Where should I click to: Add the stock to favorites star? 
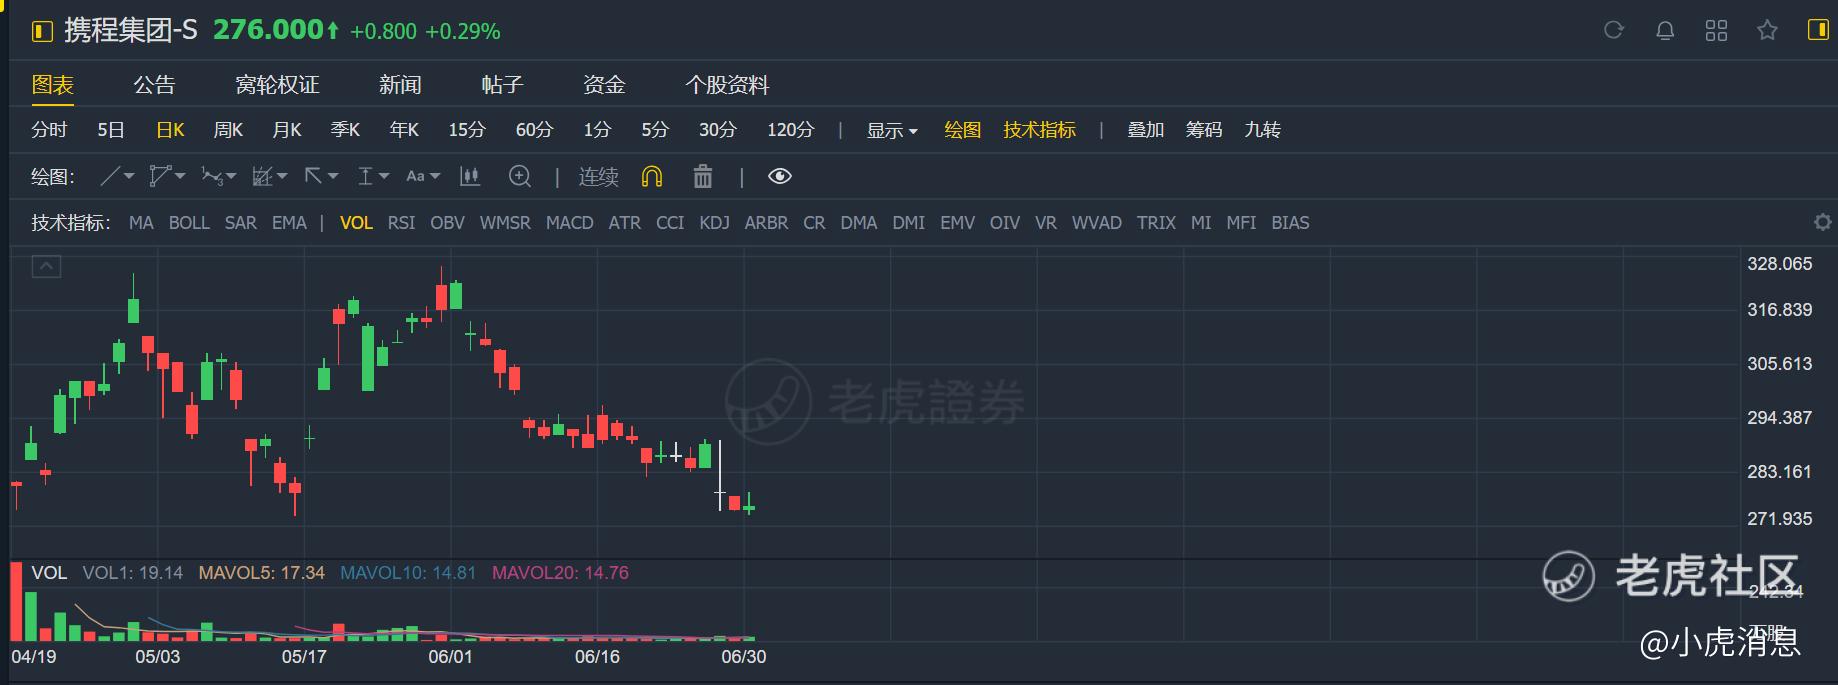pyautogui.click(x=1767, y=31)
